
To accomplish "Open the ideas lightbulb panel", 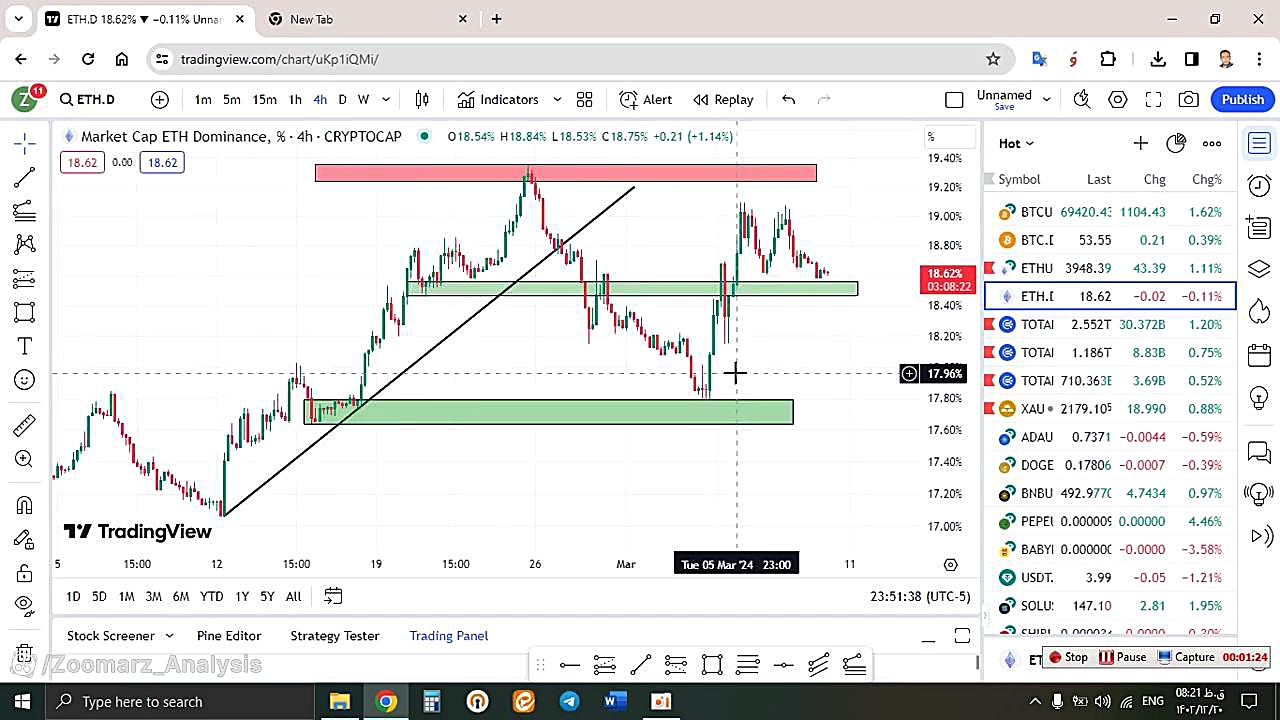I will click(1259, 397).
